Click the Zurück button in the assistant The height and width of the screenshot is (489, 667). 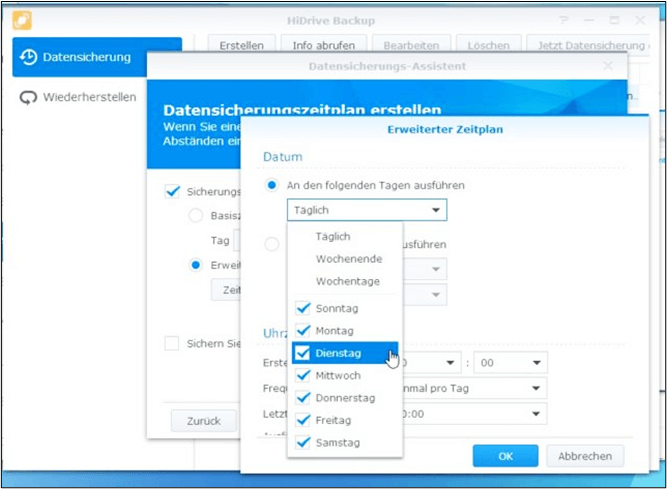click(204, 421)
